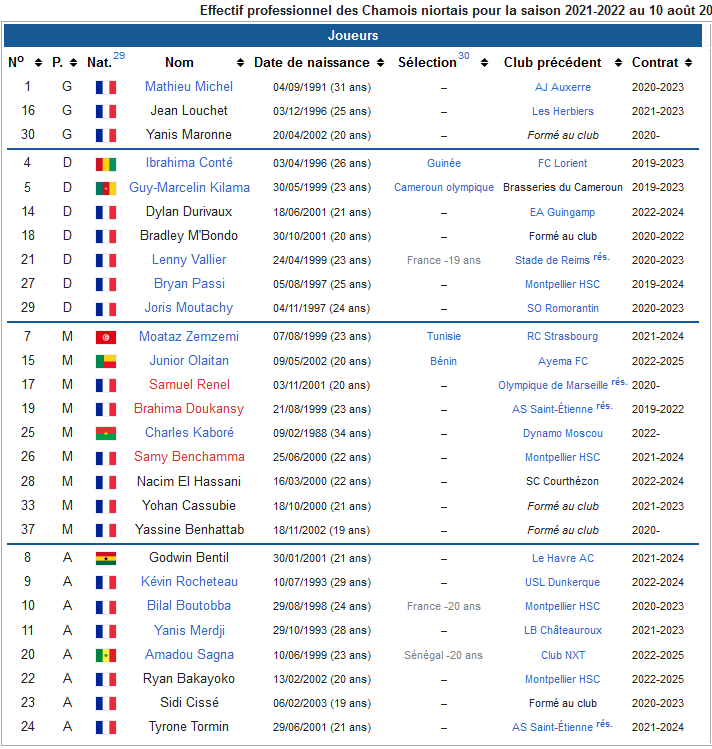
Task: Click French flag beside Dylan Durivaux
Action: (x=106, y=212)
